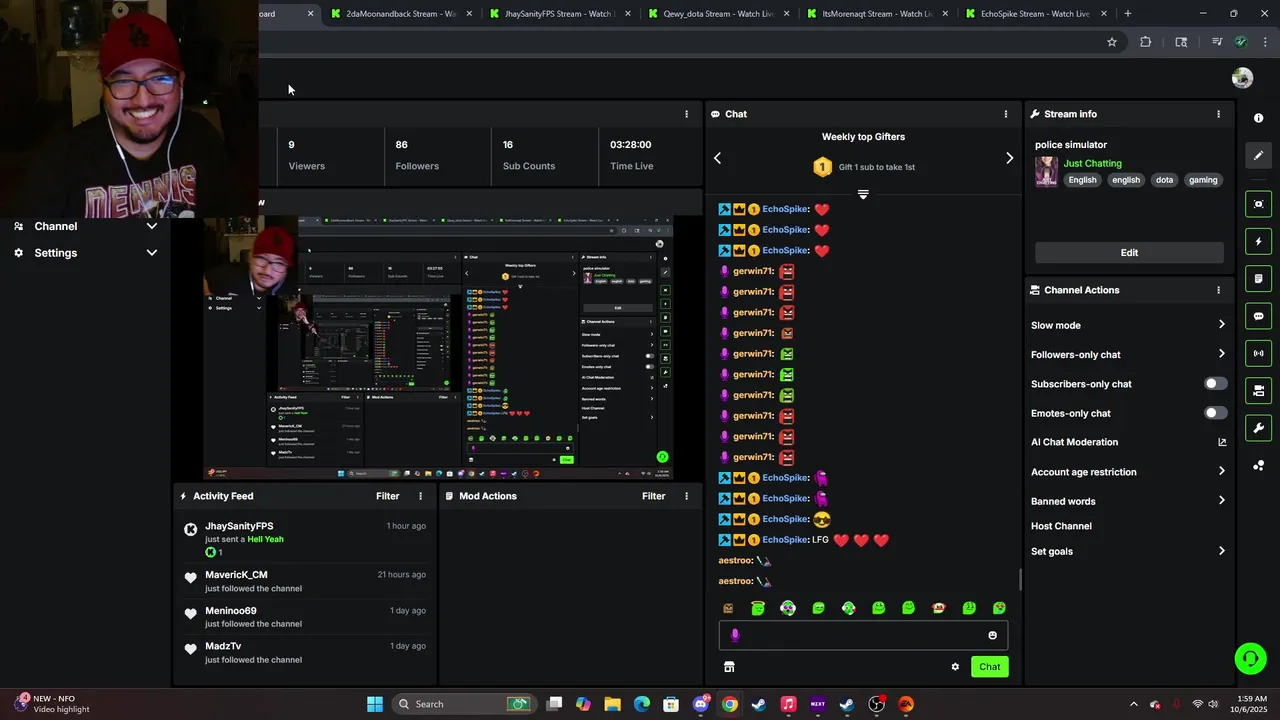Screen dimensions: 1280x720
Task: Open the info icon in right sidebar
Action: tap(1258, 118)
